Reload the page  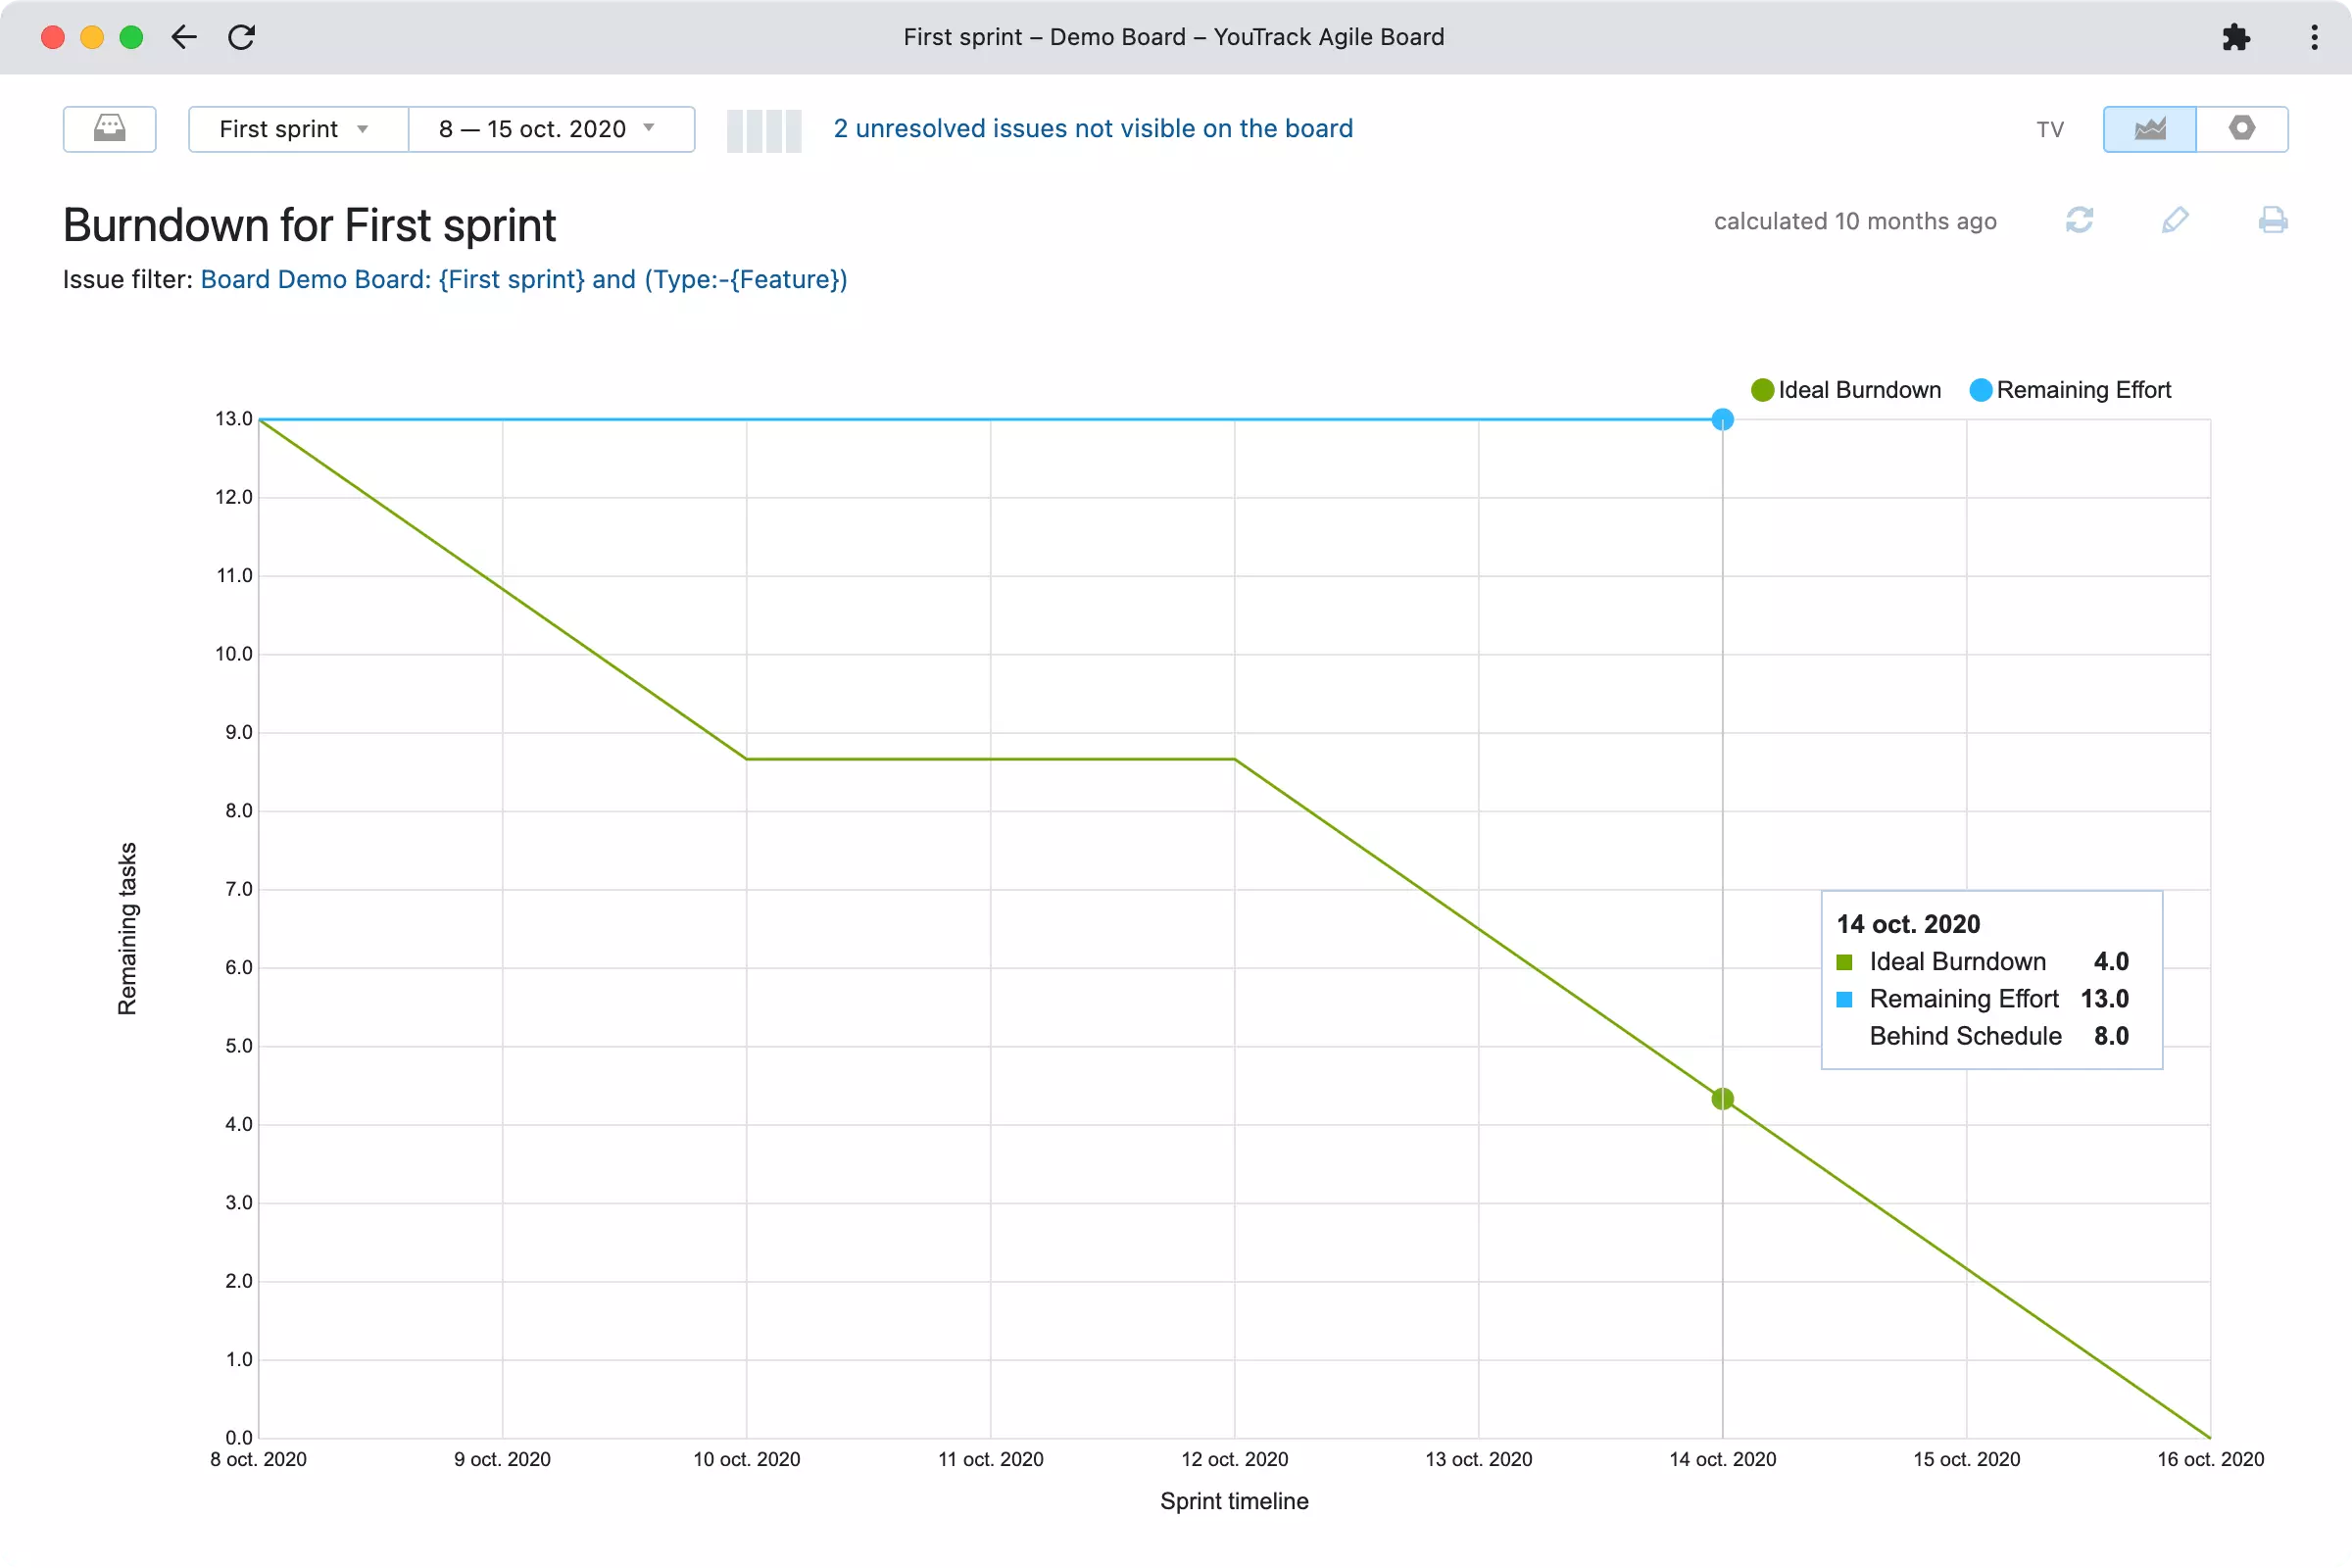pyautogui.click(x=242, y=37)
